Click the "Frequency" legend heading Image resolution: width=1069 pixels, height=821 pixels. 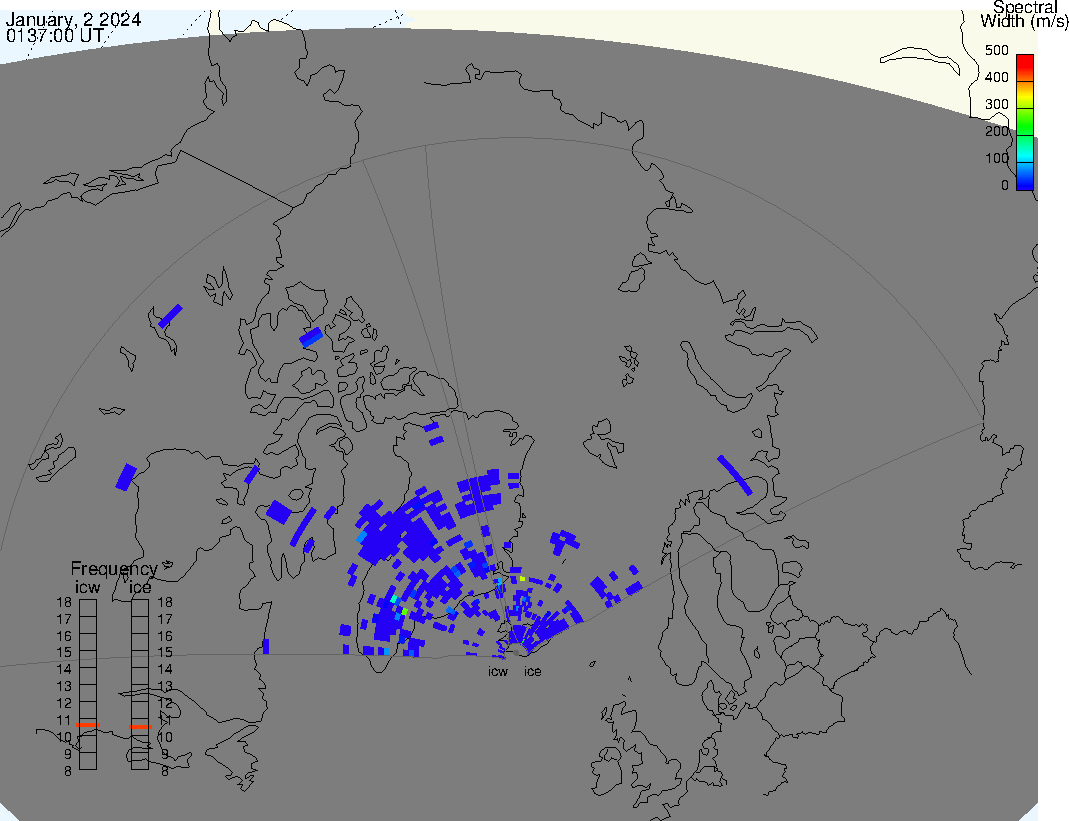click(x=115, y=569)
